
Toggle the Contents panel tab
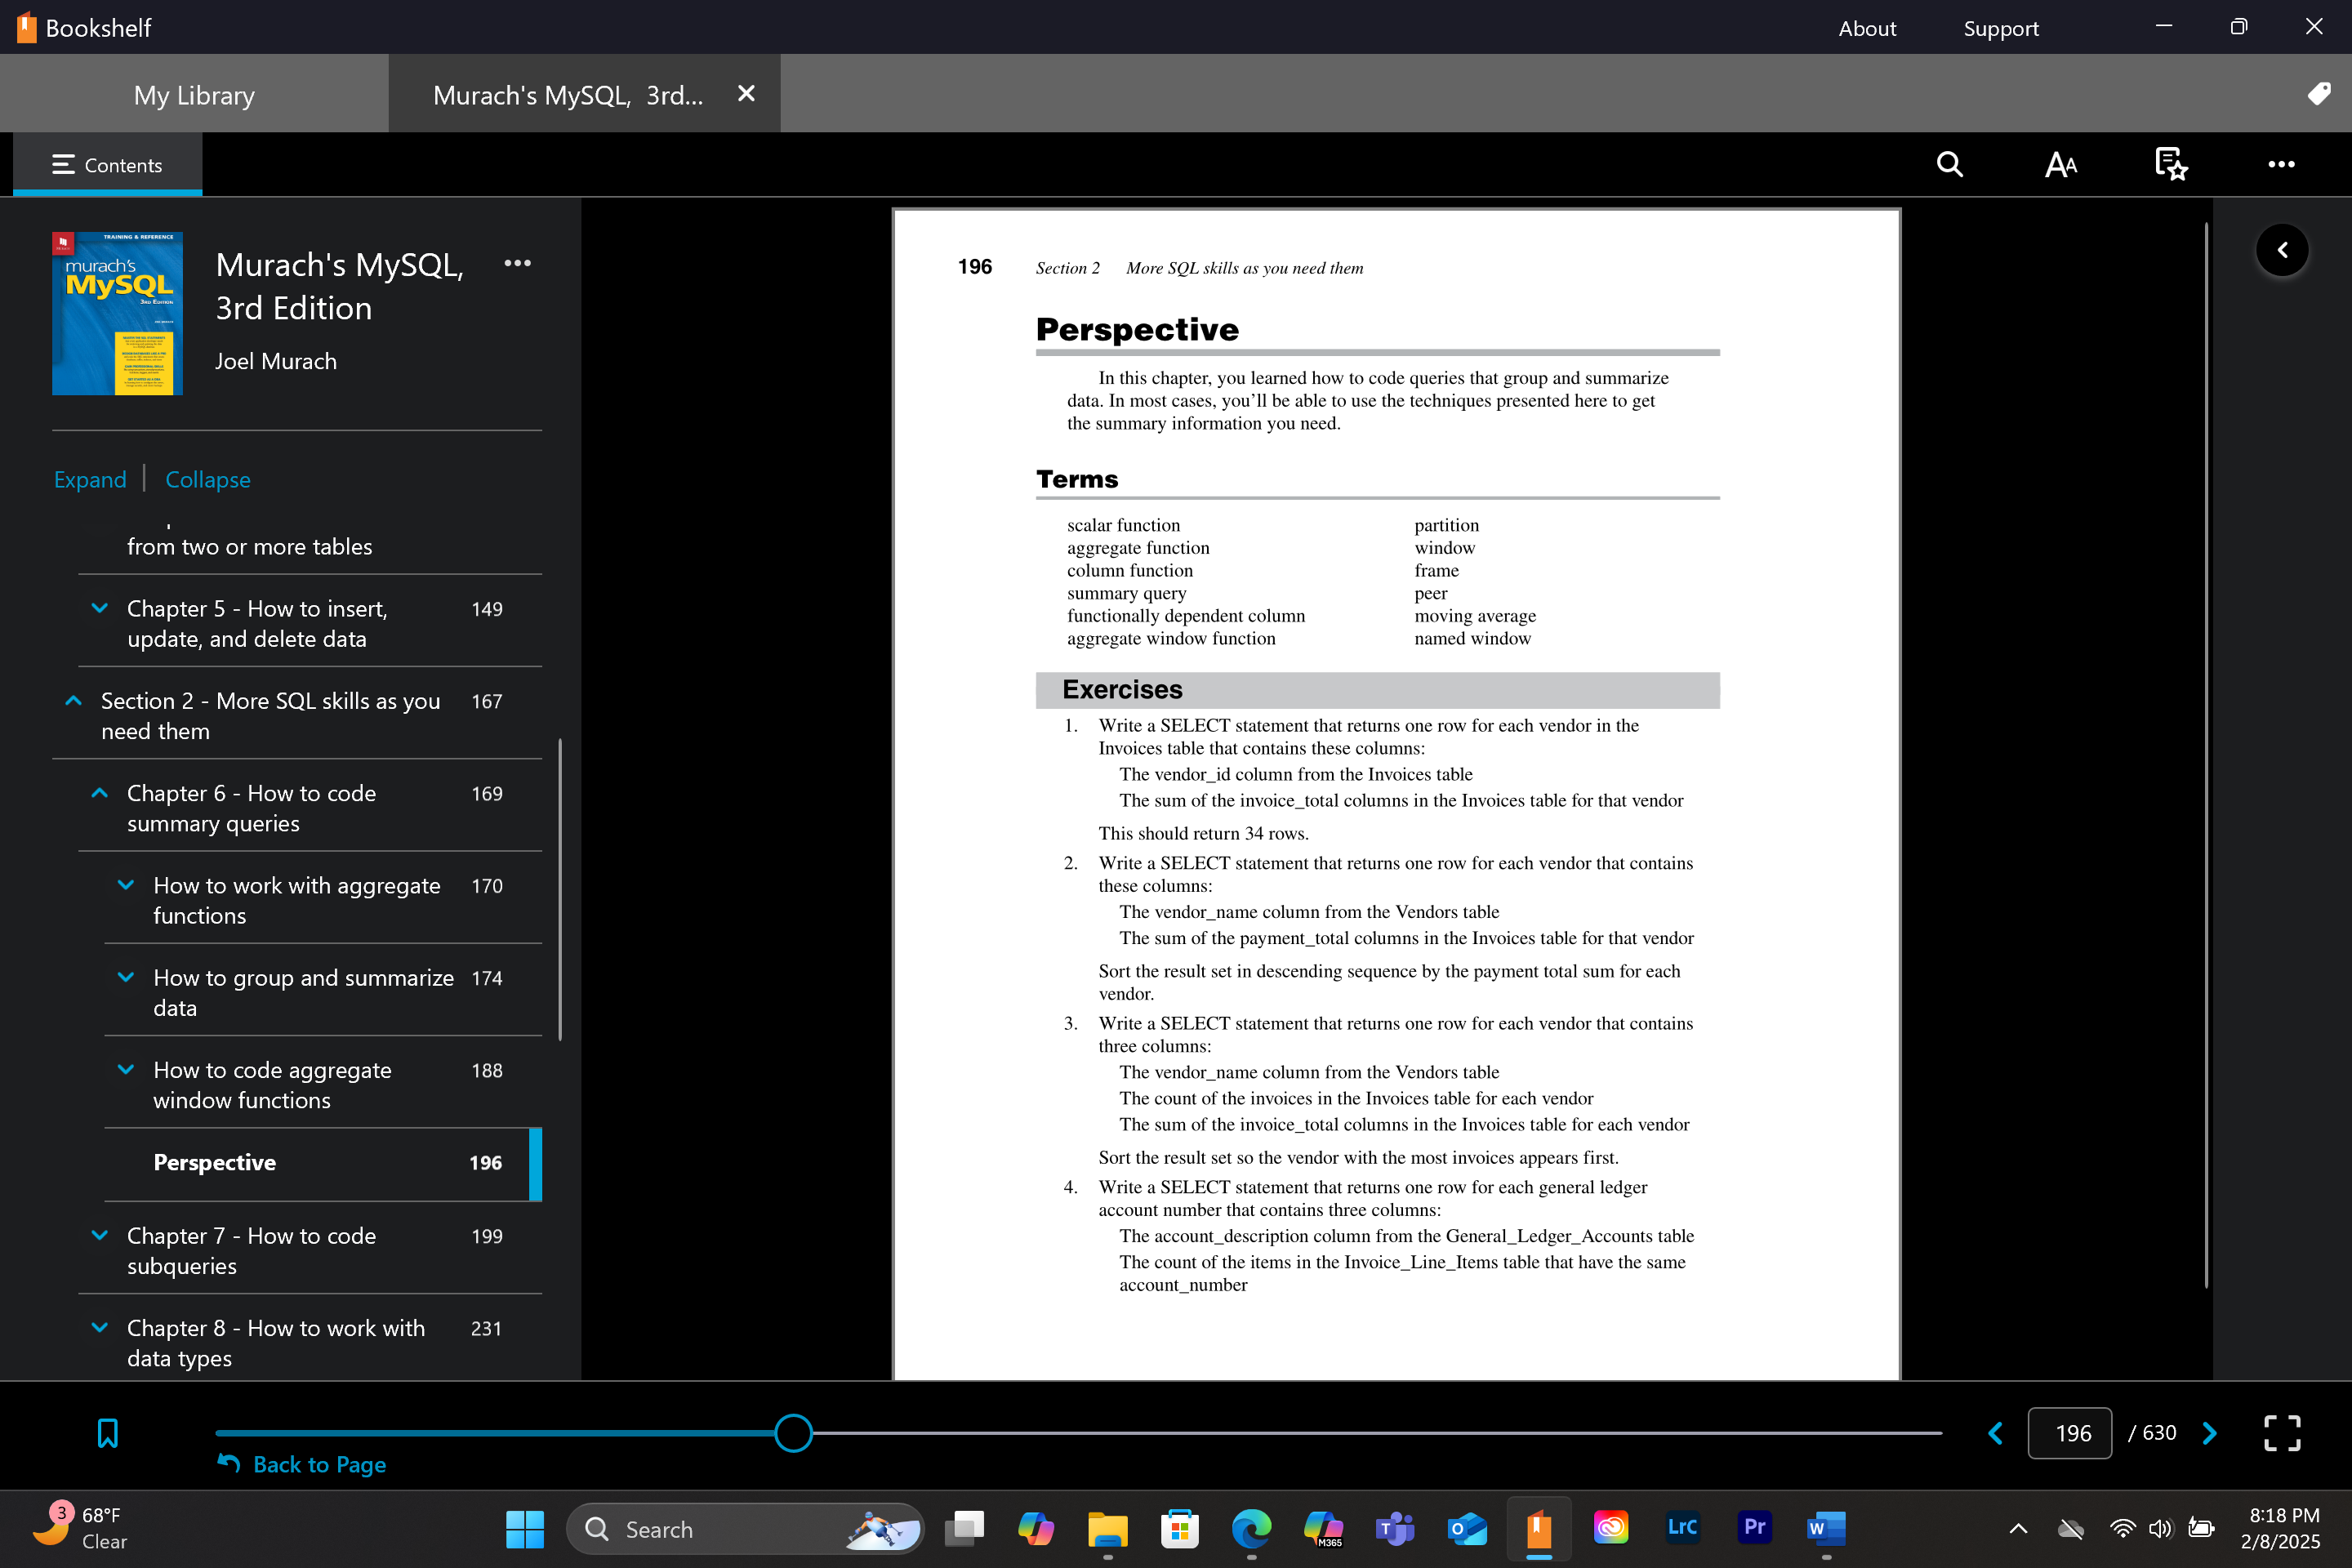pyautogui.click(x=107, y=164)
